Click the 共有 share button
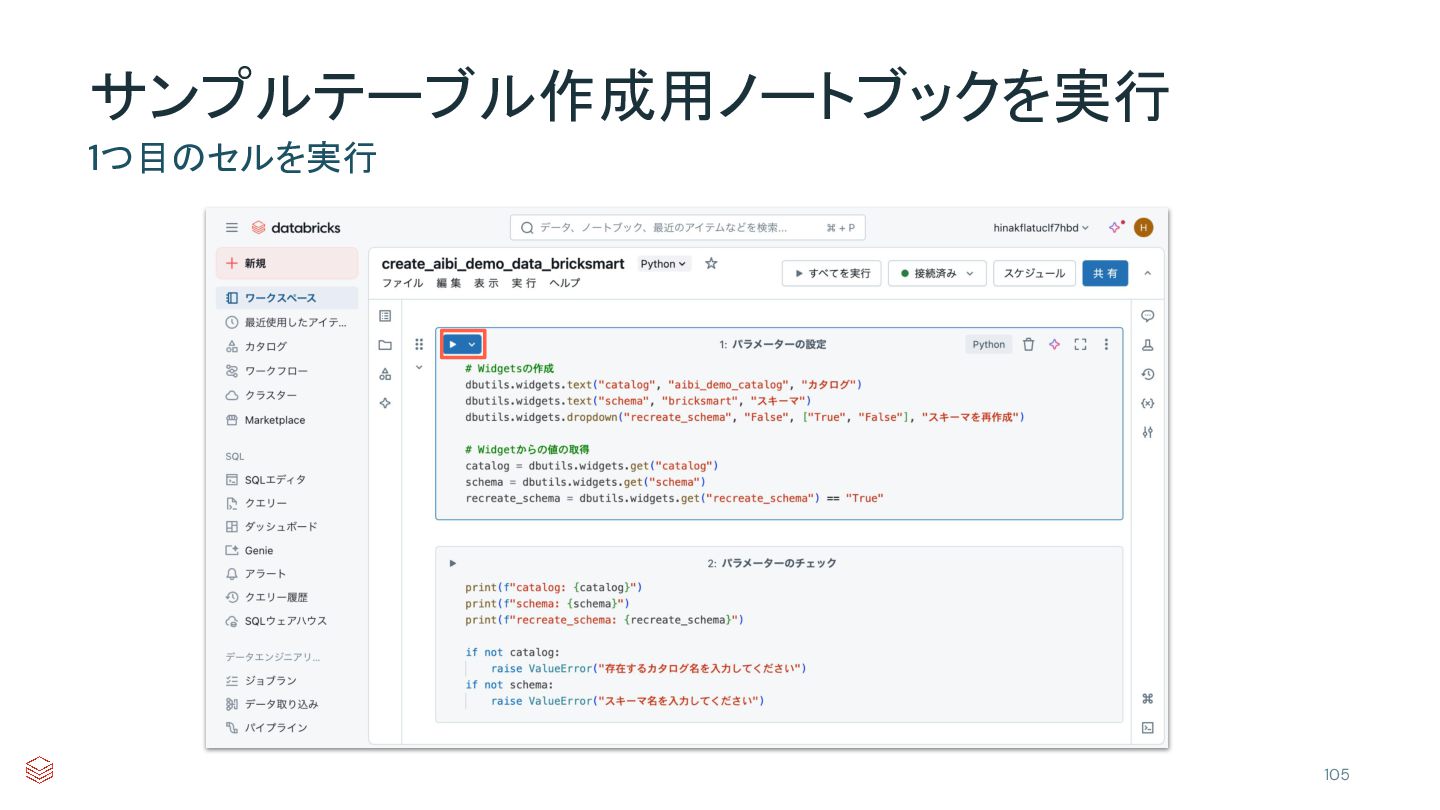1440x810 pixels. pyautogui.click(x=1105, y=273)
